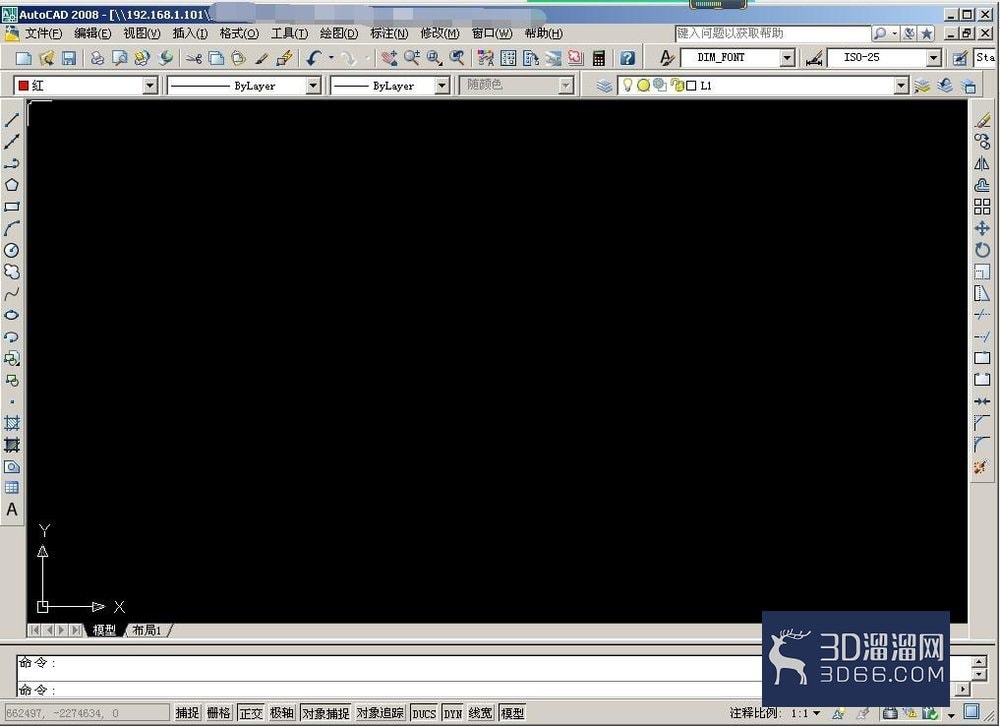The width and height of the screenshot is (1000, 726).
Task: Select the Arc draw tool
Action: 11,228
